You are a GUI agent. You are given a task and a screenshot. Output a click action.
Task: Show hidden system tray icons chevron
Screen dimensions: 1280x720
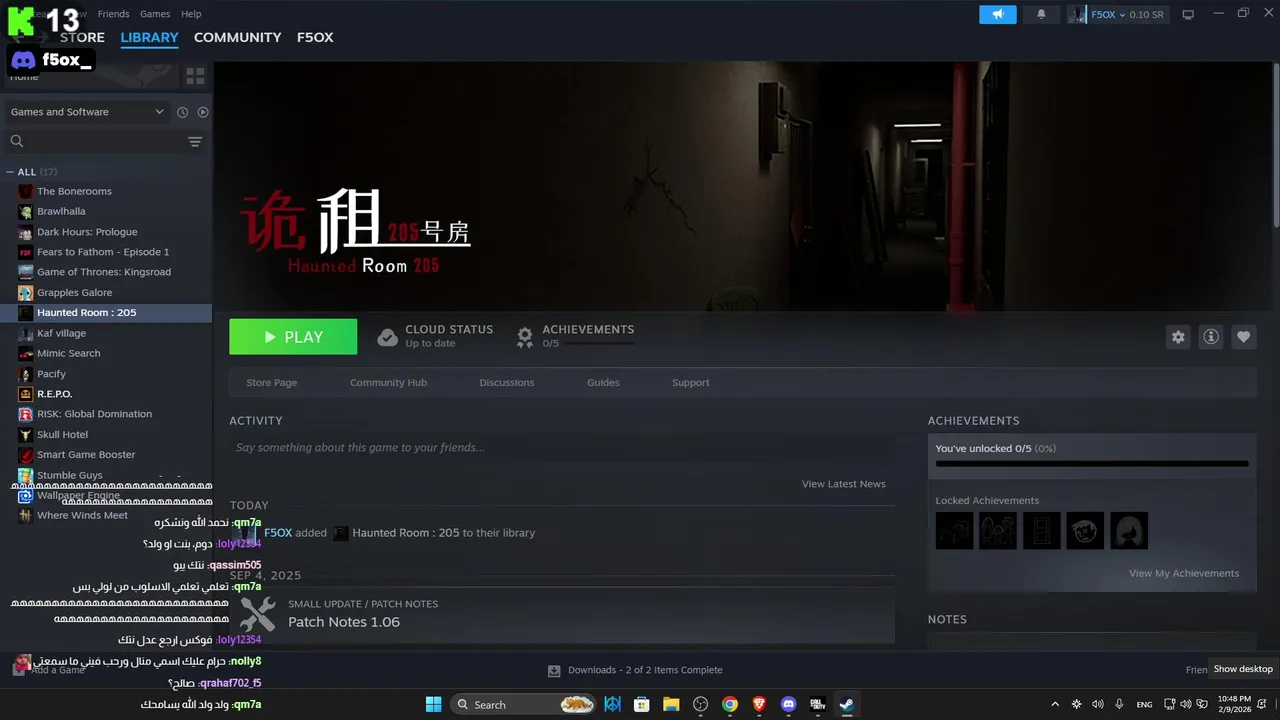1054,704
